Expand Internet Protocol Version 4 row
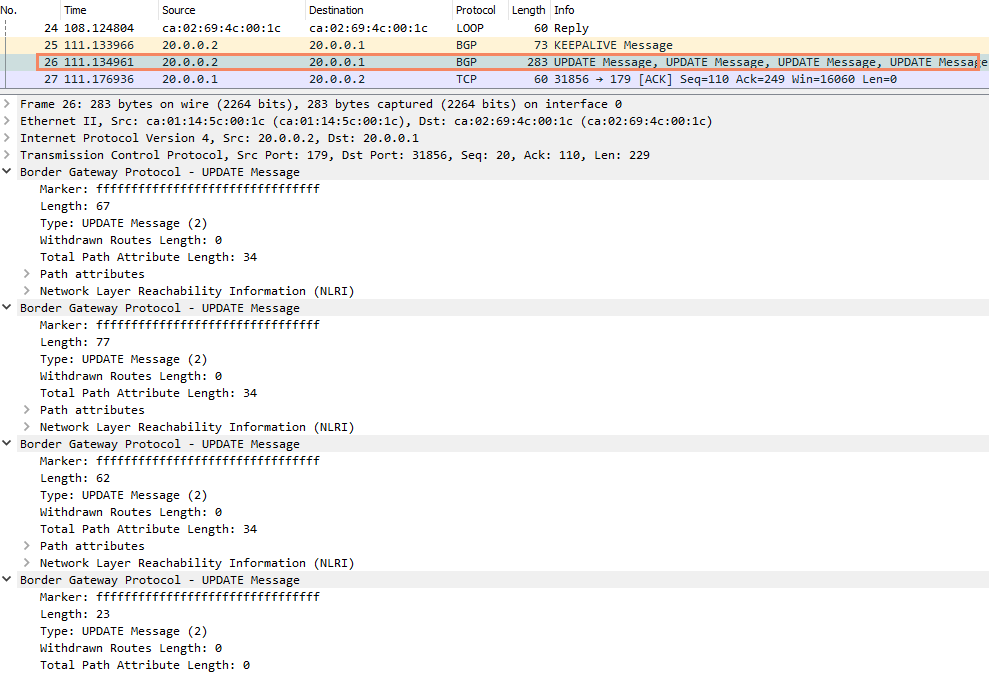This screenshot has height=683, width=989. click(x=7, y=137)
